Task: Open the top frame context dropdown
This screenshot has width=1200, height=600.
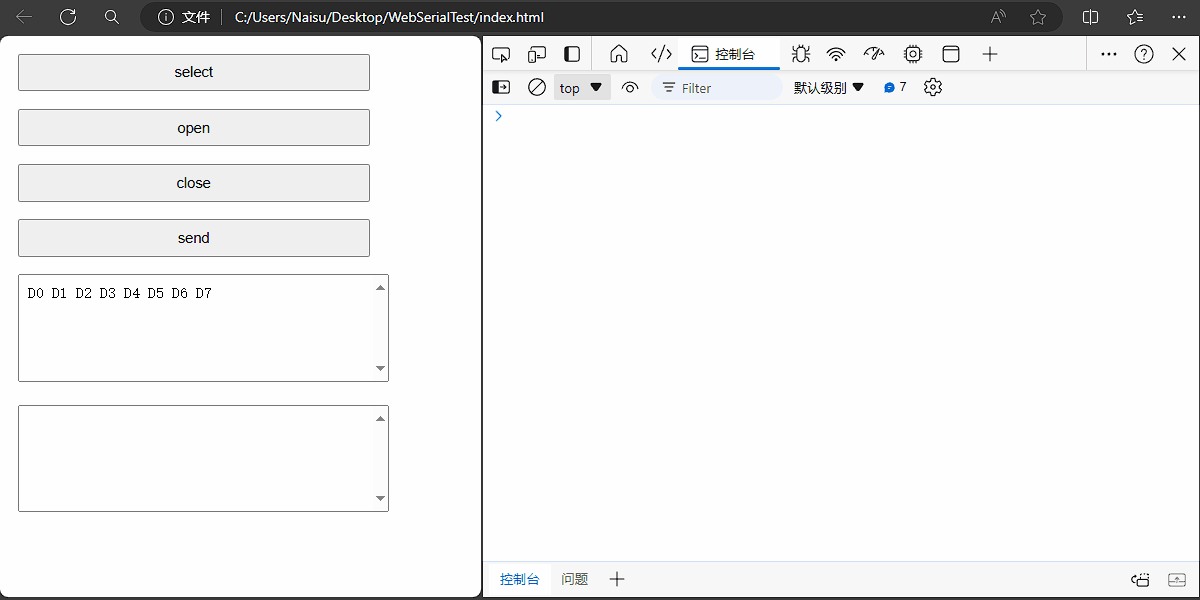Action: point(581,87)
